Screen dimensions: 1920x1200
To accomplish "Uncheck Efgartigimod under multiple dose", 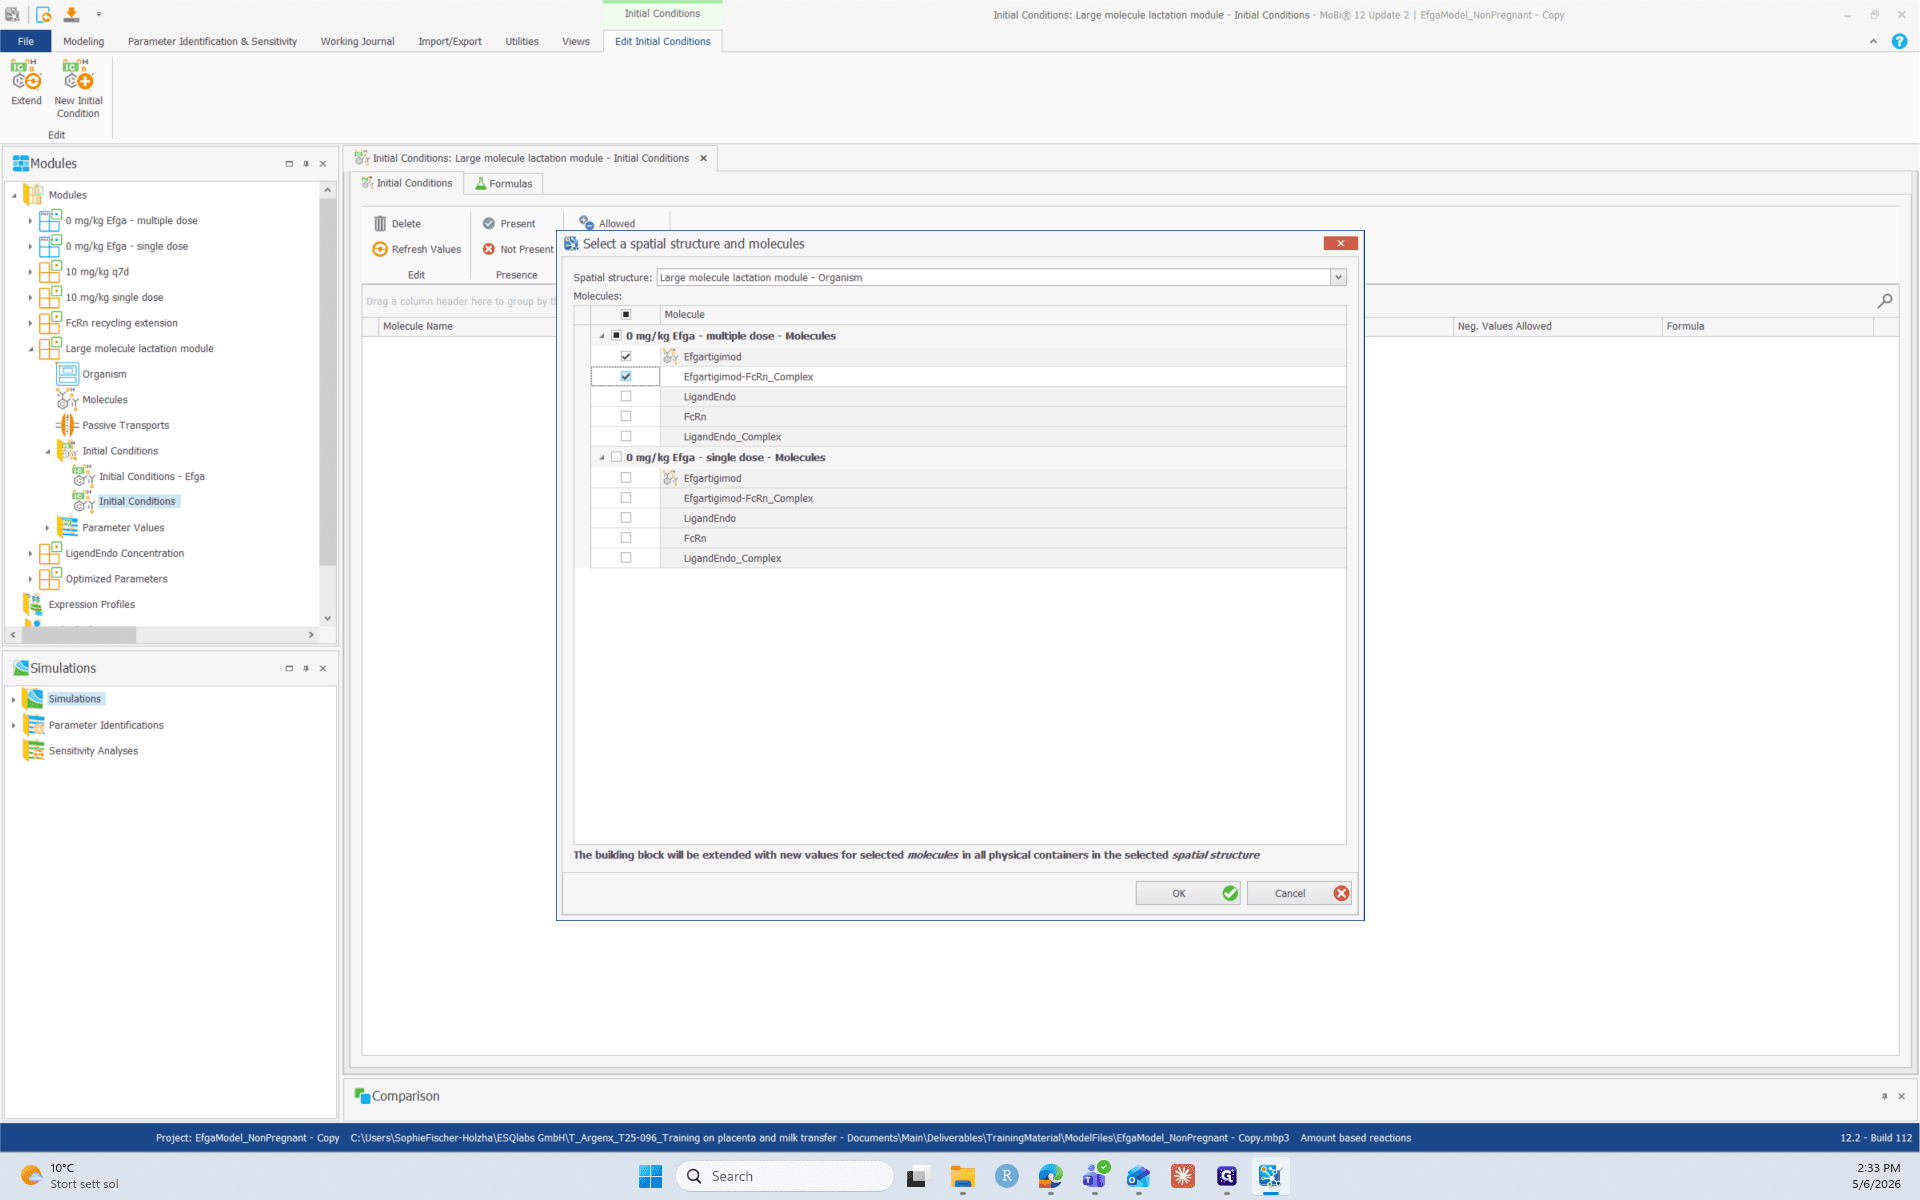I will pos(626,356).
